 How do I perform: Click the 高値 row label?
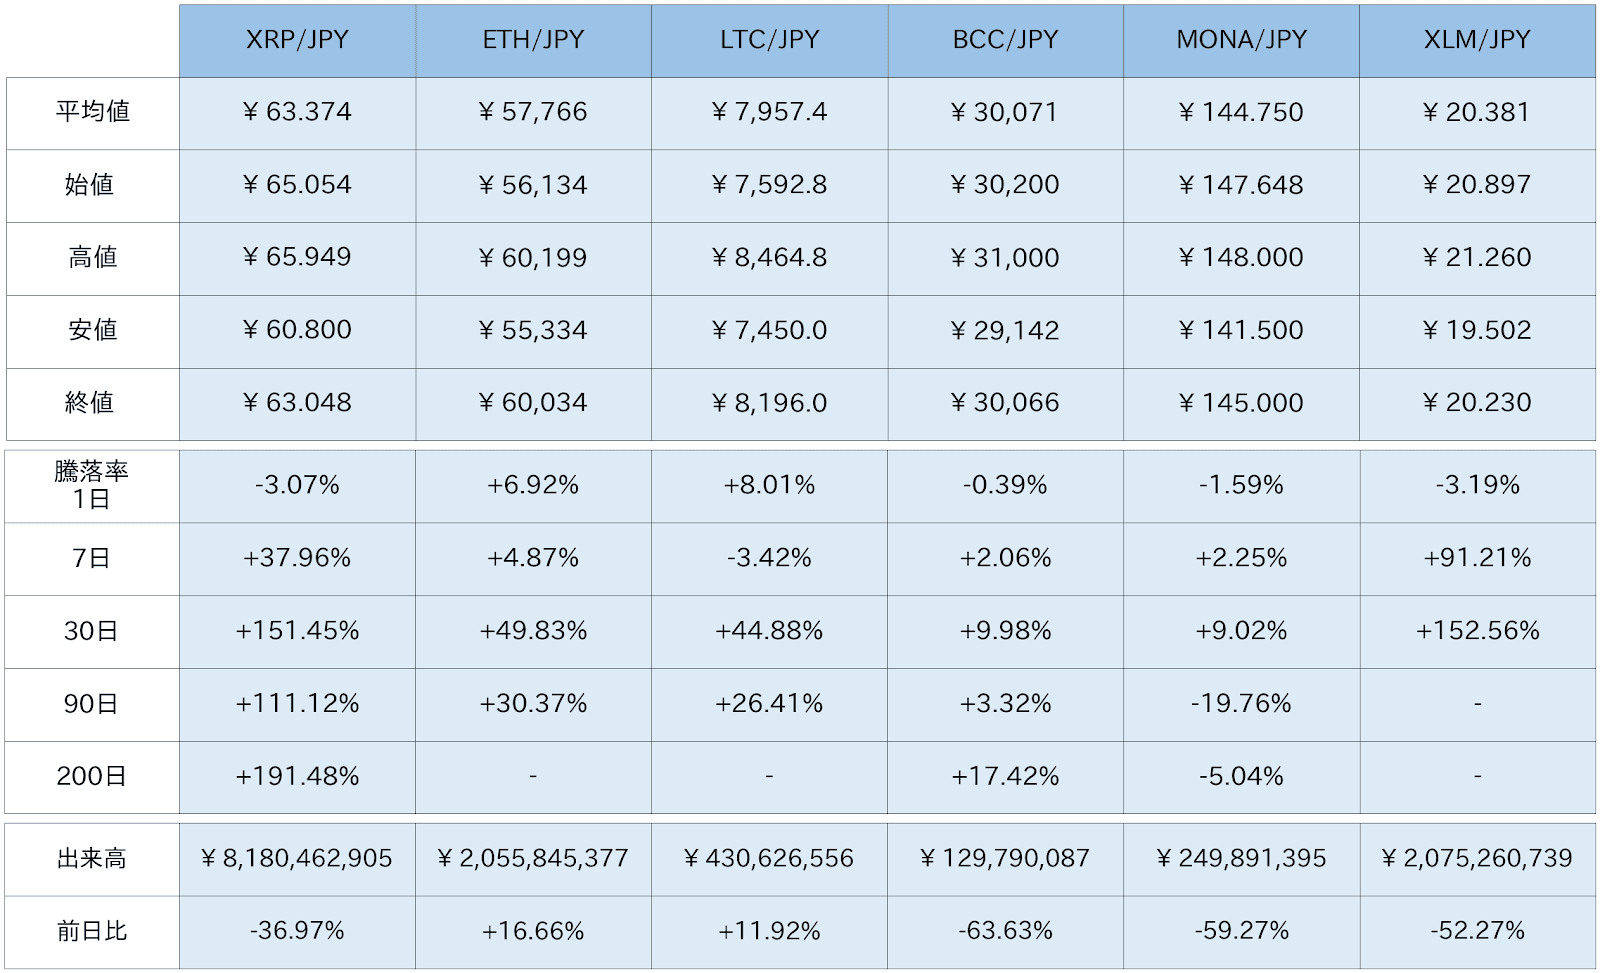(92, 258)
